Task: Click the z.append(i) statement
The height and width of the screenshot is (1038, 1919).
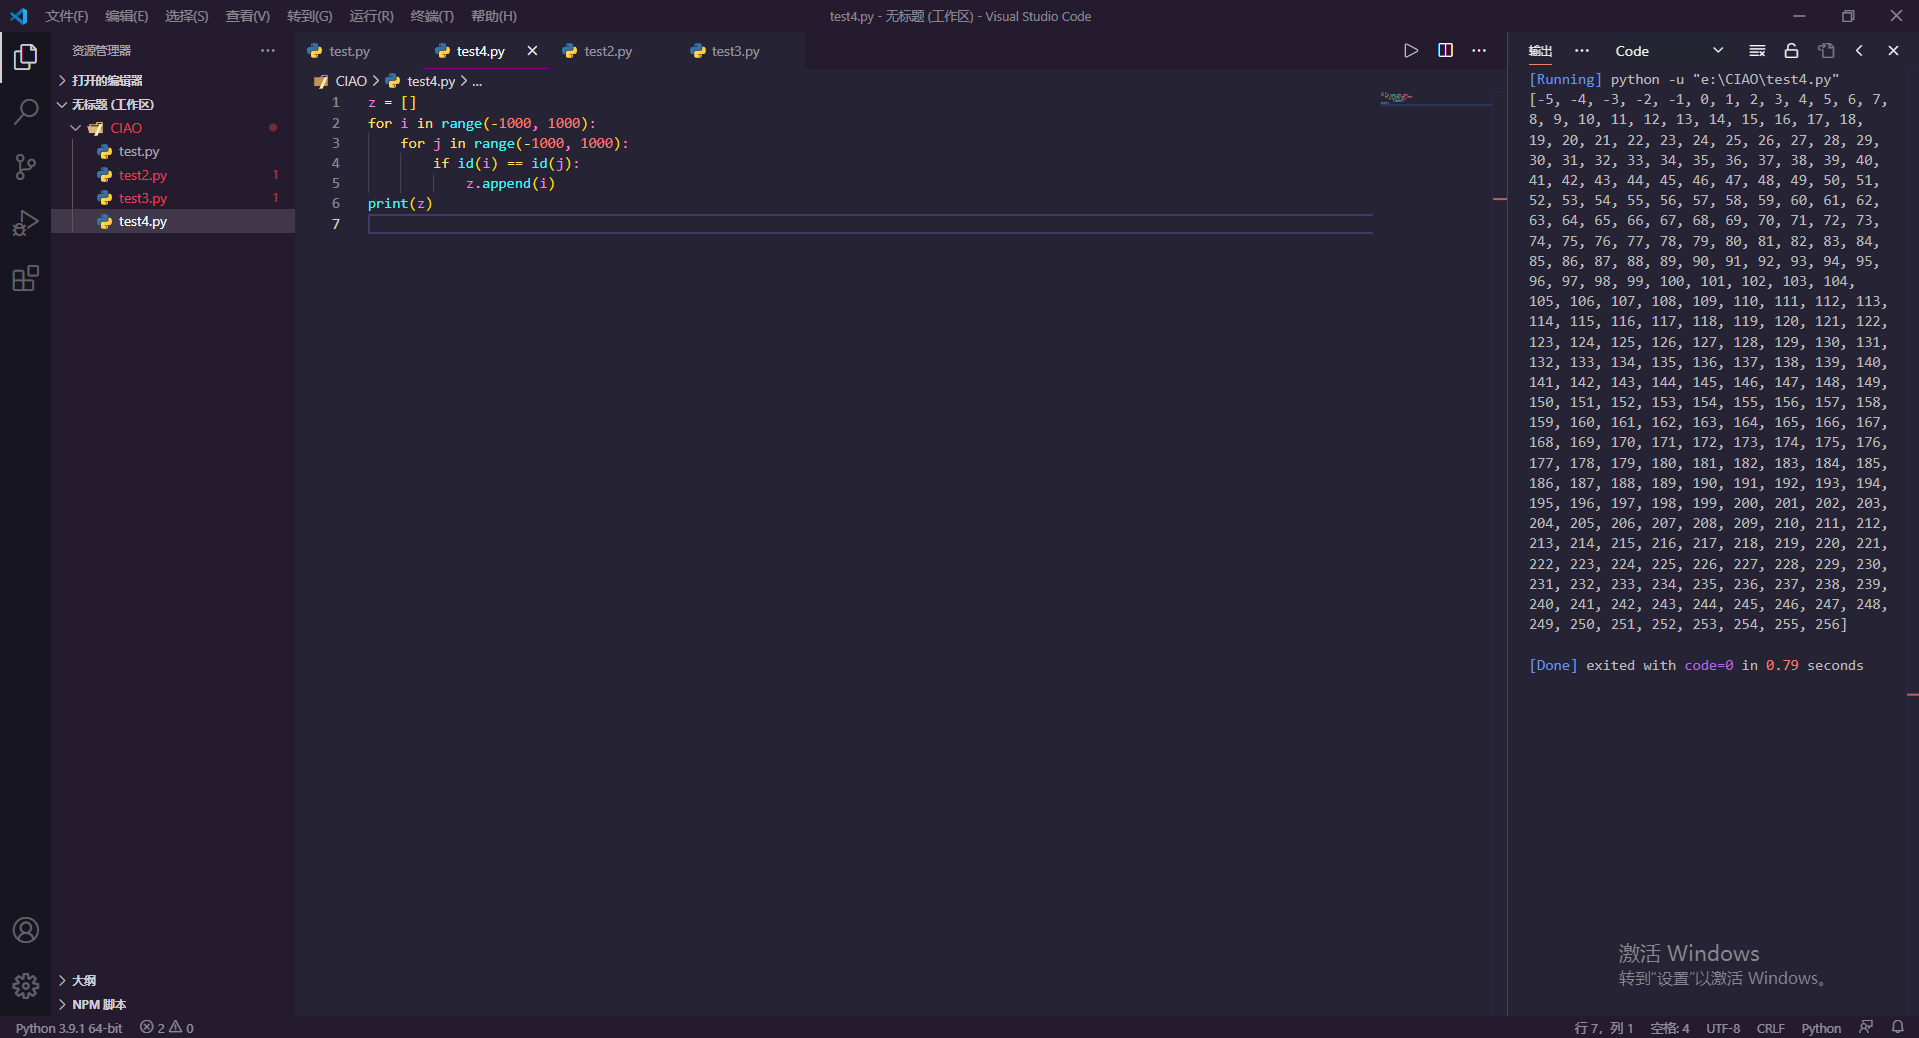Action: (x=510, y=183)
